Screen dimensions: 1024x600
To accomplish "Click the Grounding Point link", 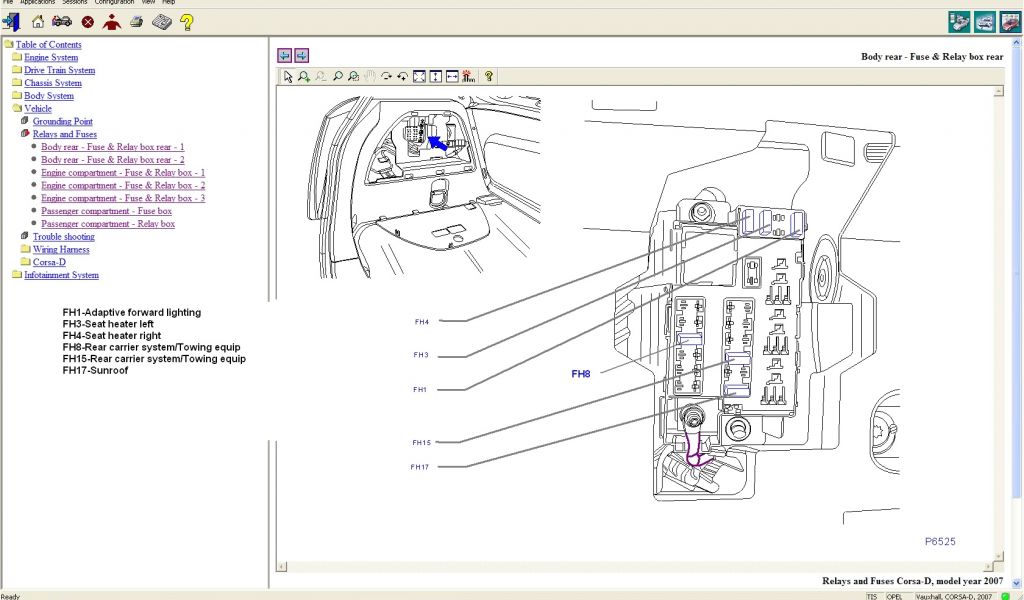I will point(62,121).
